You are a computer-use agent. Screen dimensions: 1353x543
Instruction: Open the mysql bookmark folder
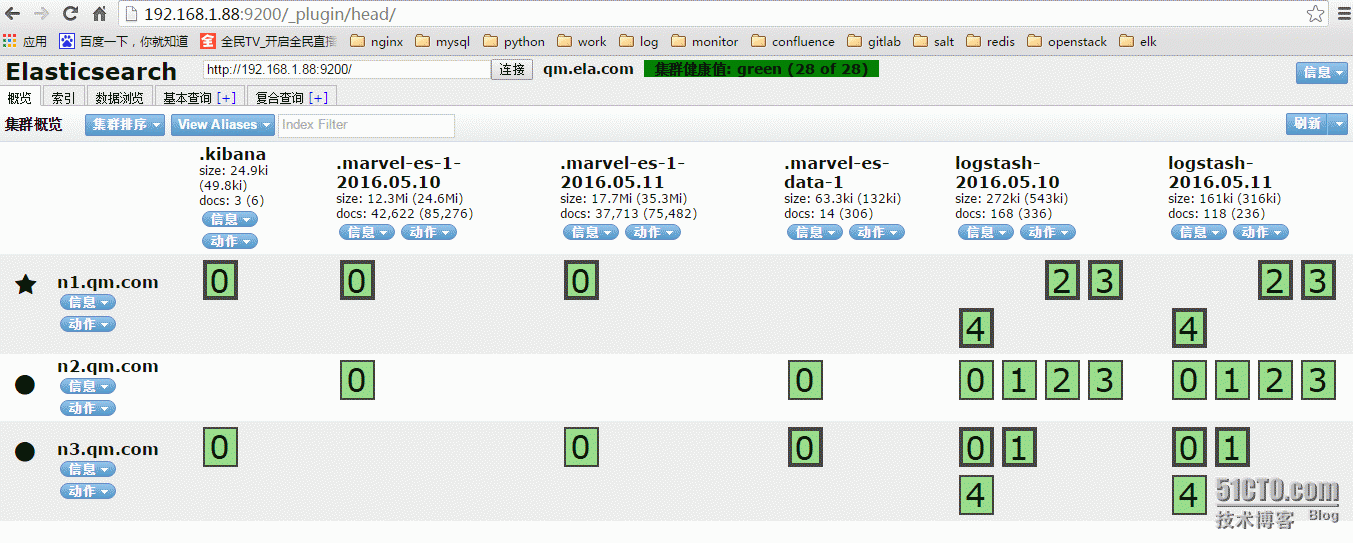point(442,42)
